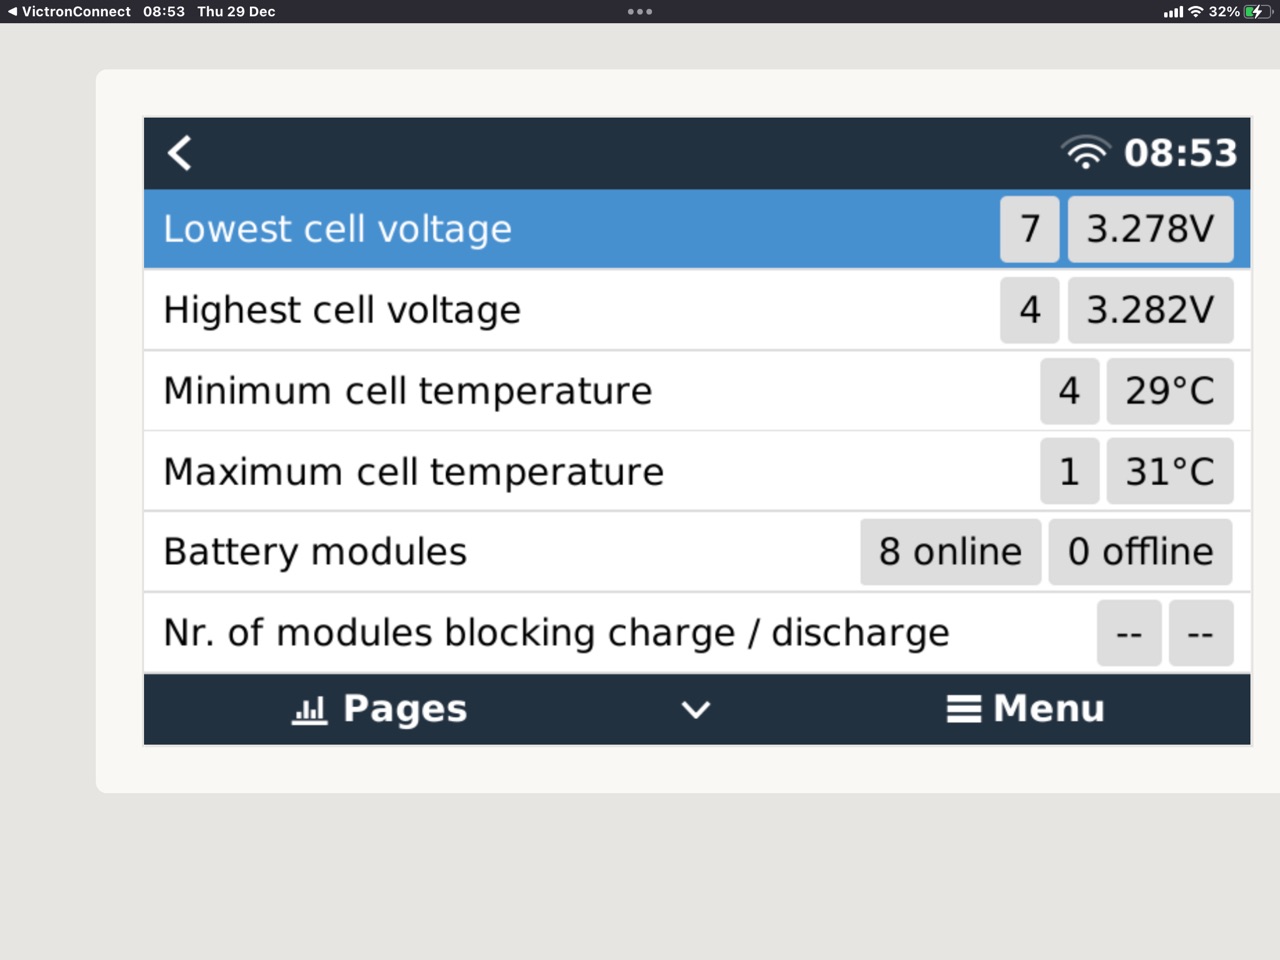The image size is (1280, 960).
Task: Tap the hamburger Menu icon
Action: pos(964,708)
